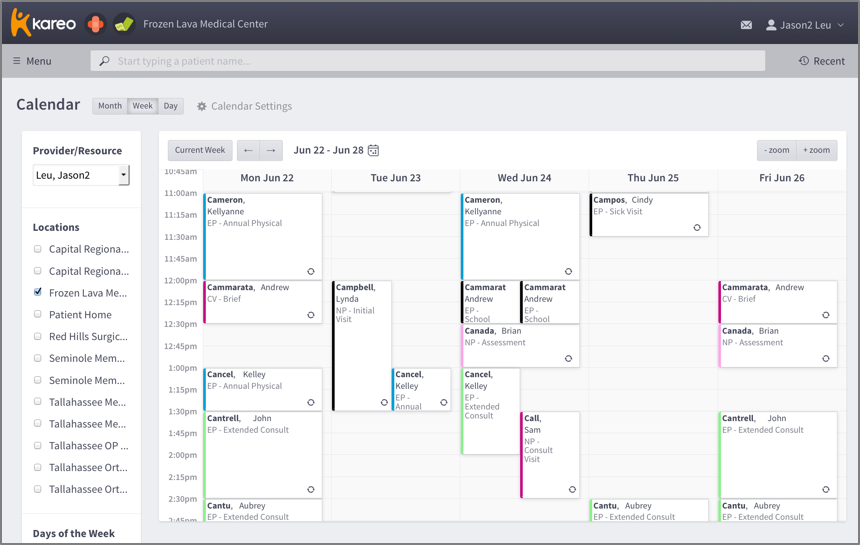Uncheck the Frozen Lava Me... location
Screen dimensions: 860x545
(37, 292)
